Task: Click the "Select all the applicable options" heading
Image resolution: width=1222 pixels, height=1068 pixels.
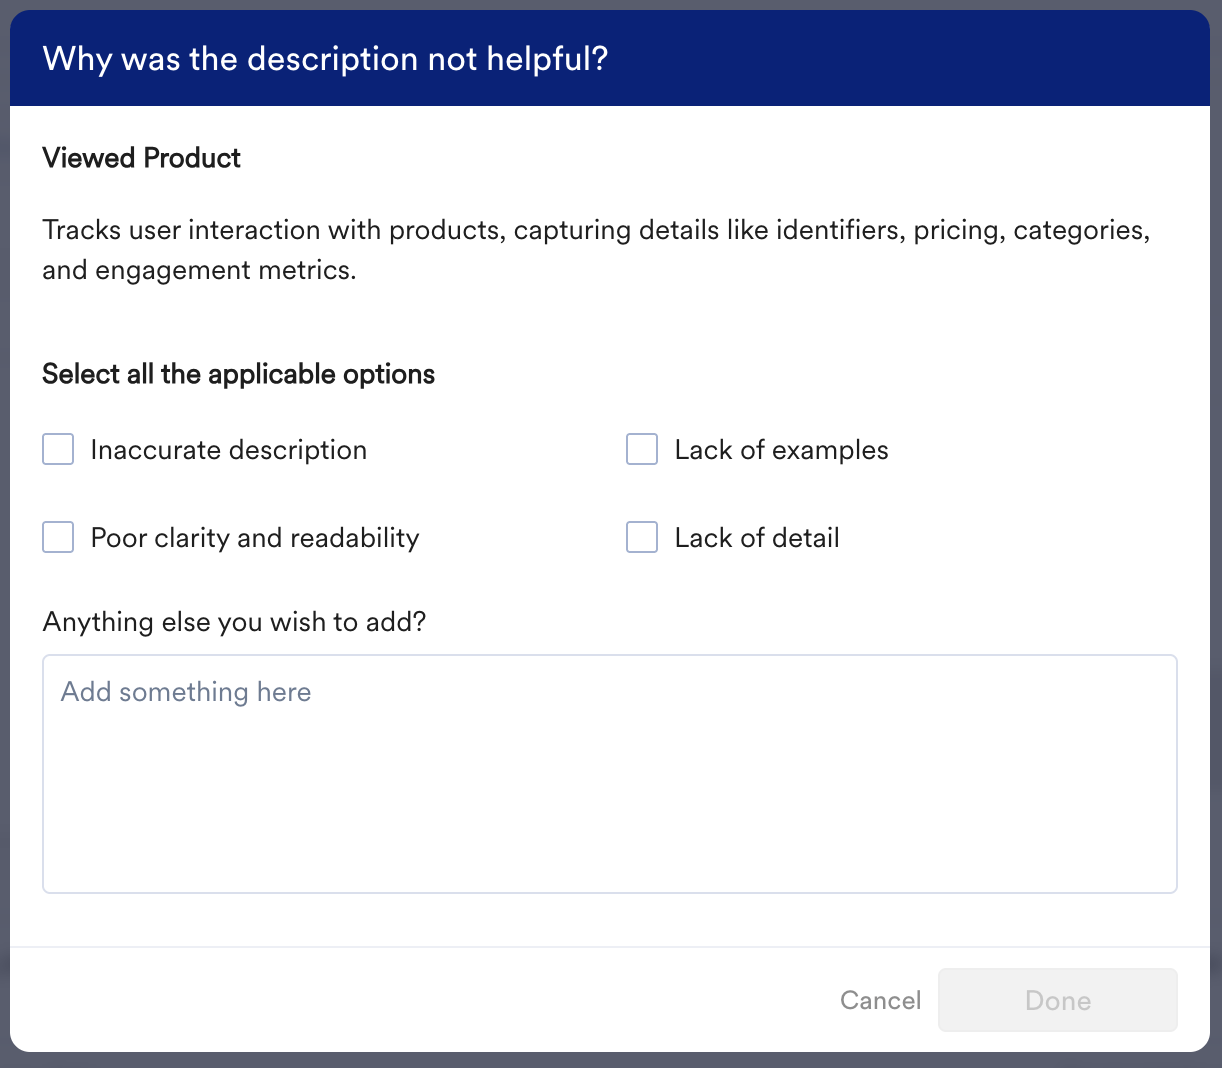Action: [x=238, y=374]
